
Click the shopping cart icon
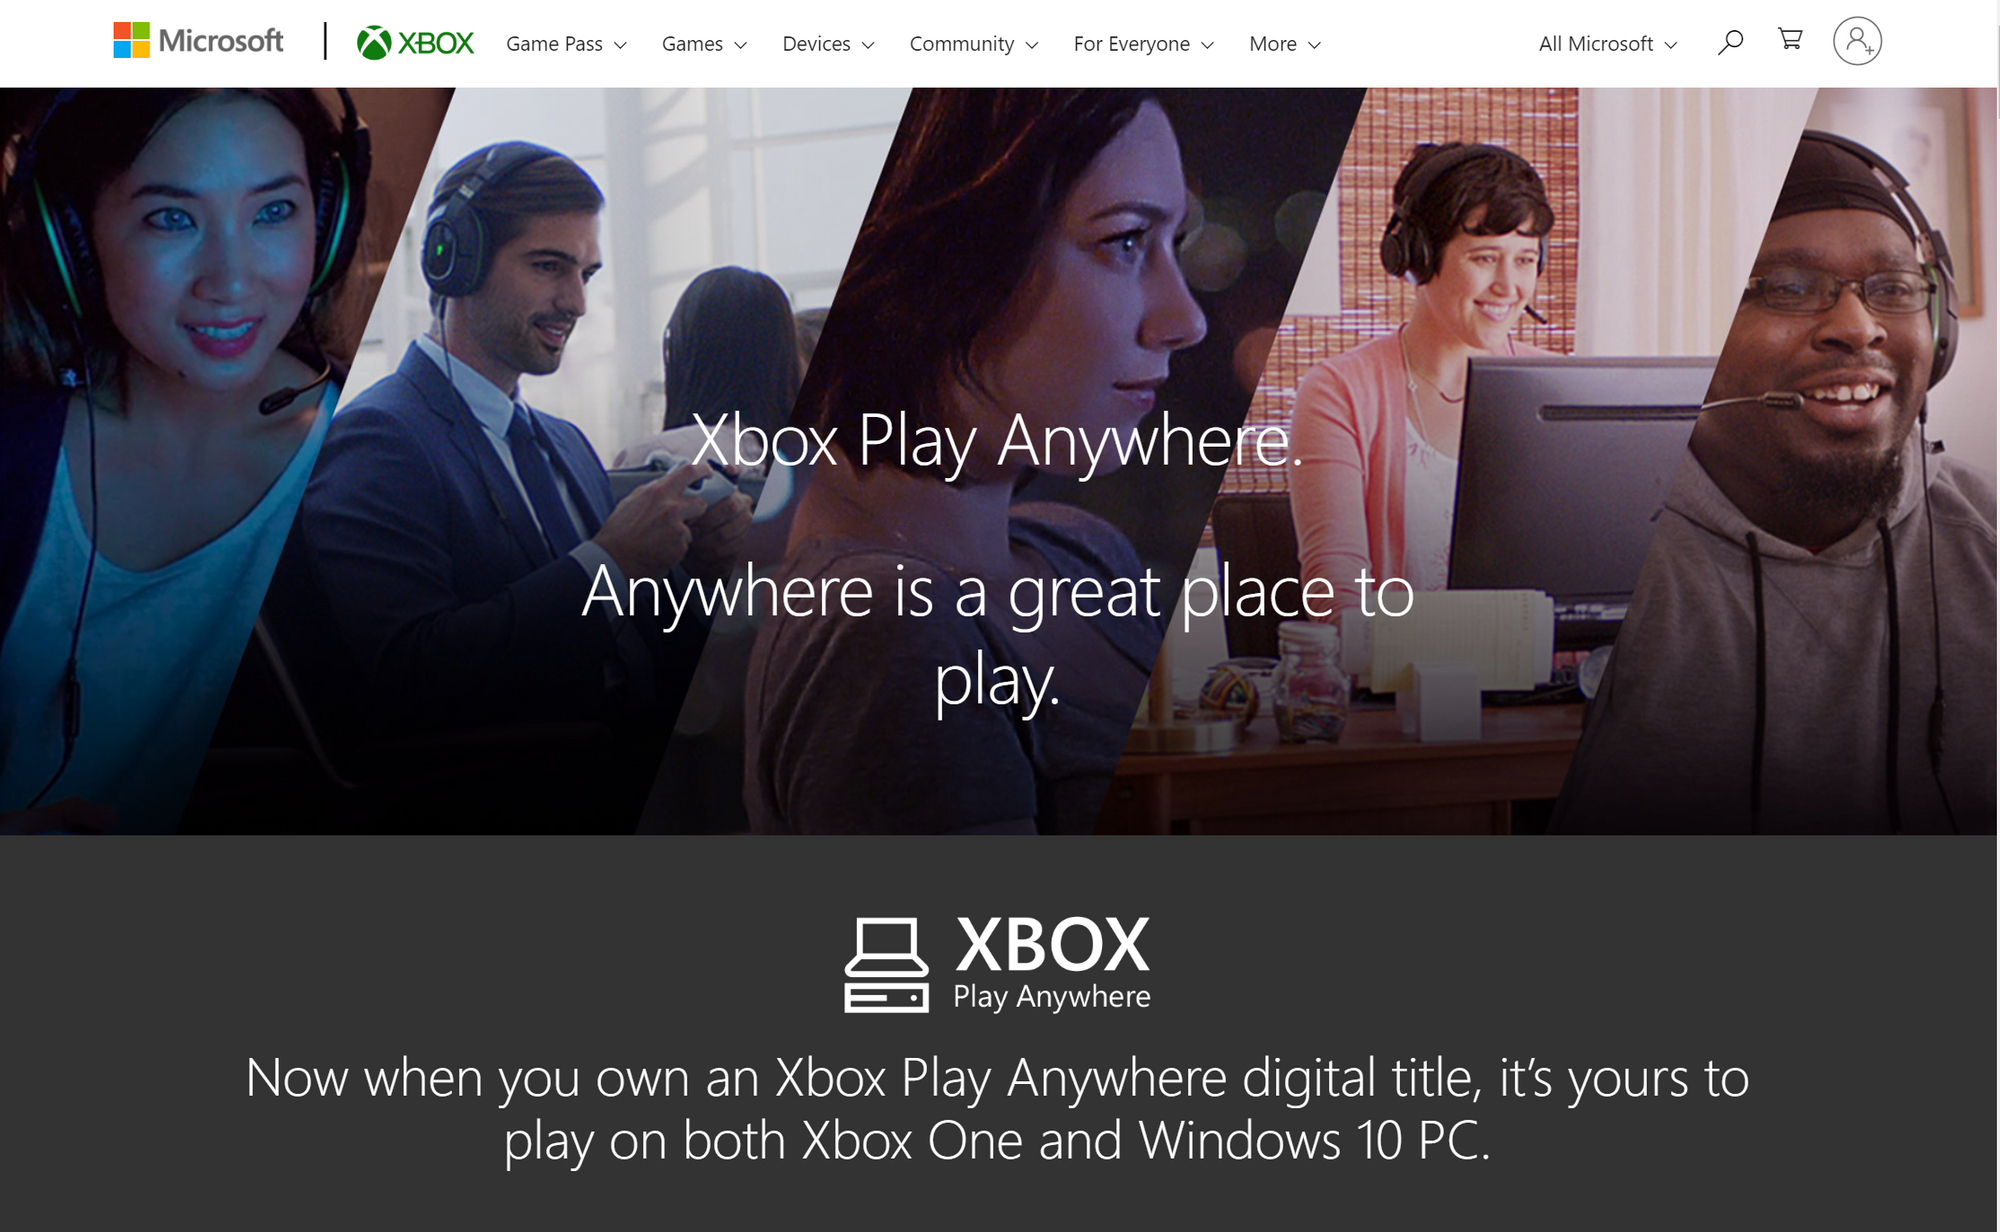tap(1790, 41)
